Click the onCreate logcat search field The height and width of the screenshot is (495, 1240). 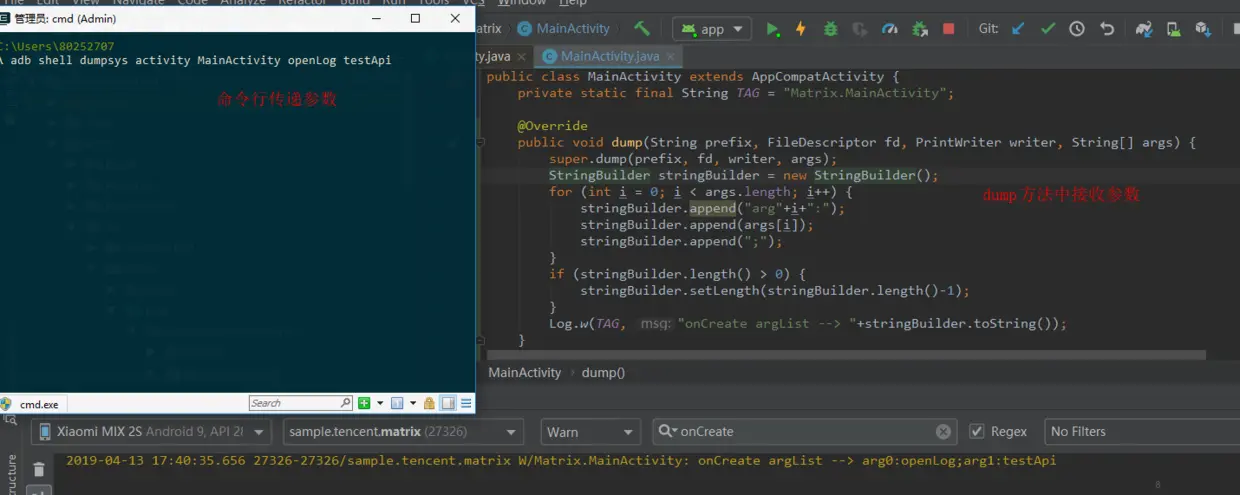click(x=805, y=432)
